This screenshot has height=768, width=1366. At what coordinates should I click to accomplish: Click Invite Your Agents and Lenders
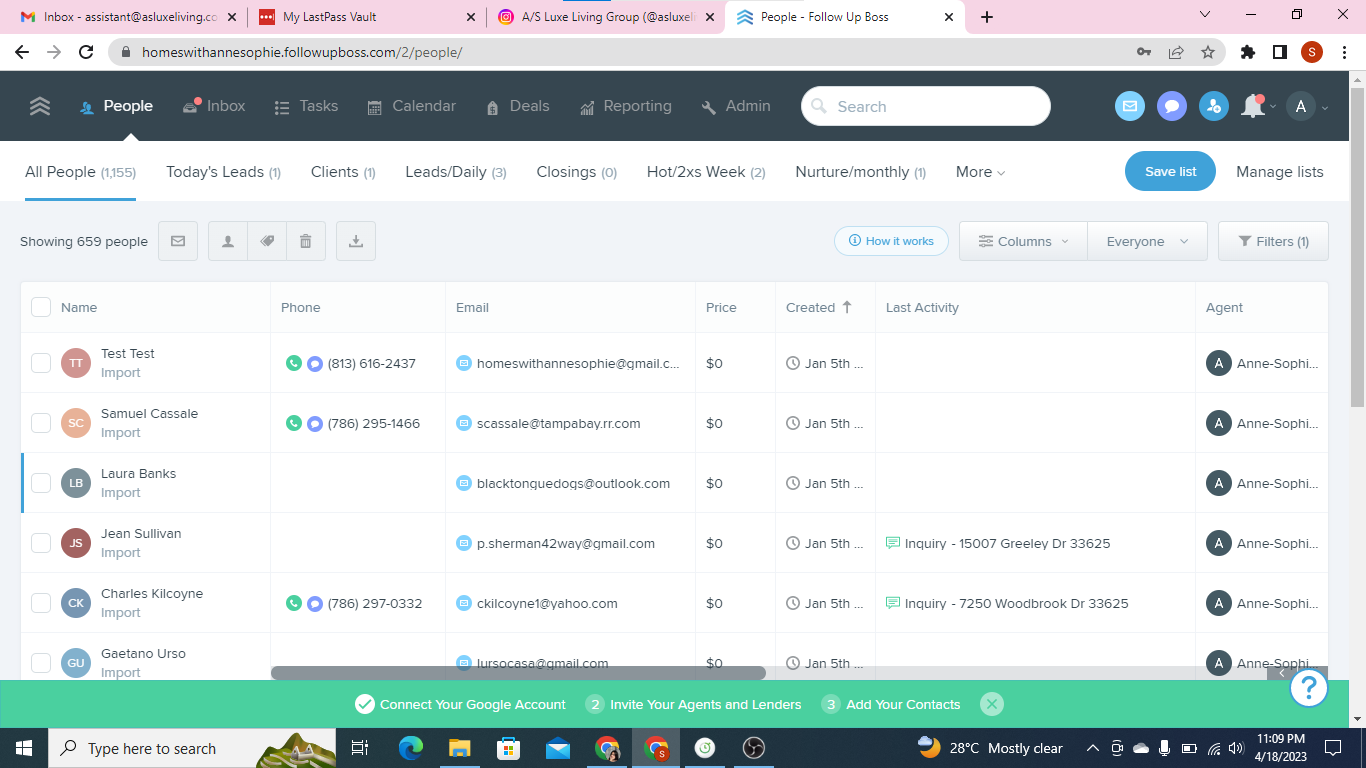694,704
